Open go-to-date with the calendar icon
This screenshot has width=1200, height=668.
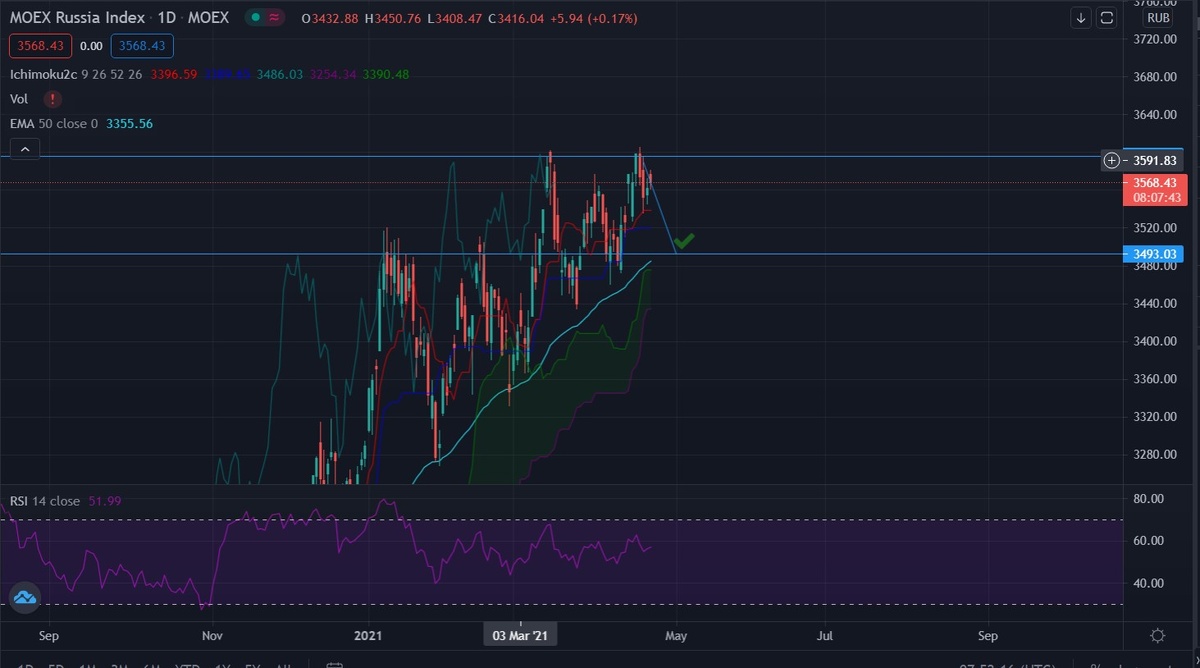tap(334, 662)
